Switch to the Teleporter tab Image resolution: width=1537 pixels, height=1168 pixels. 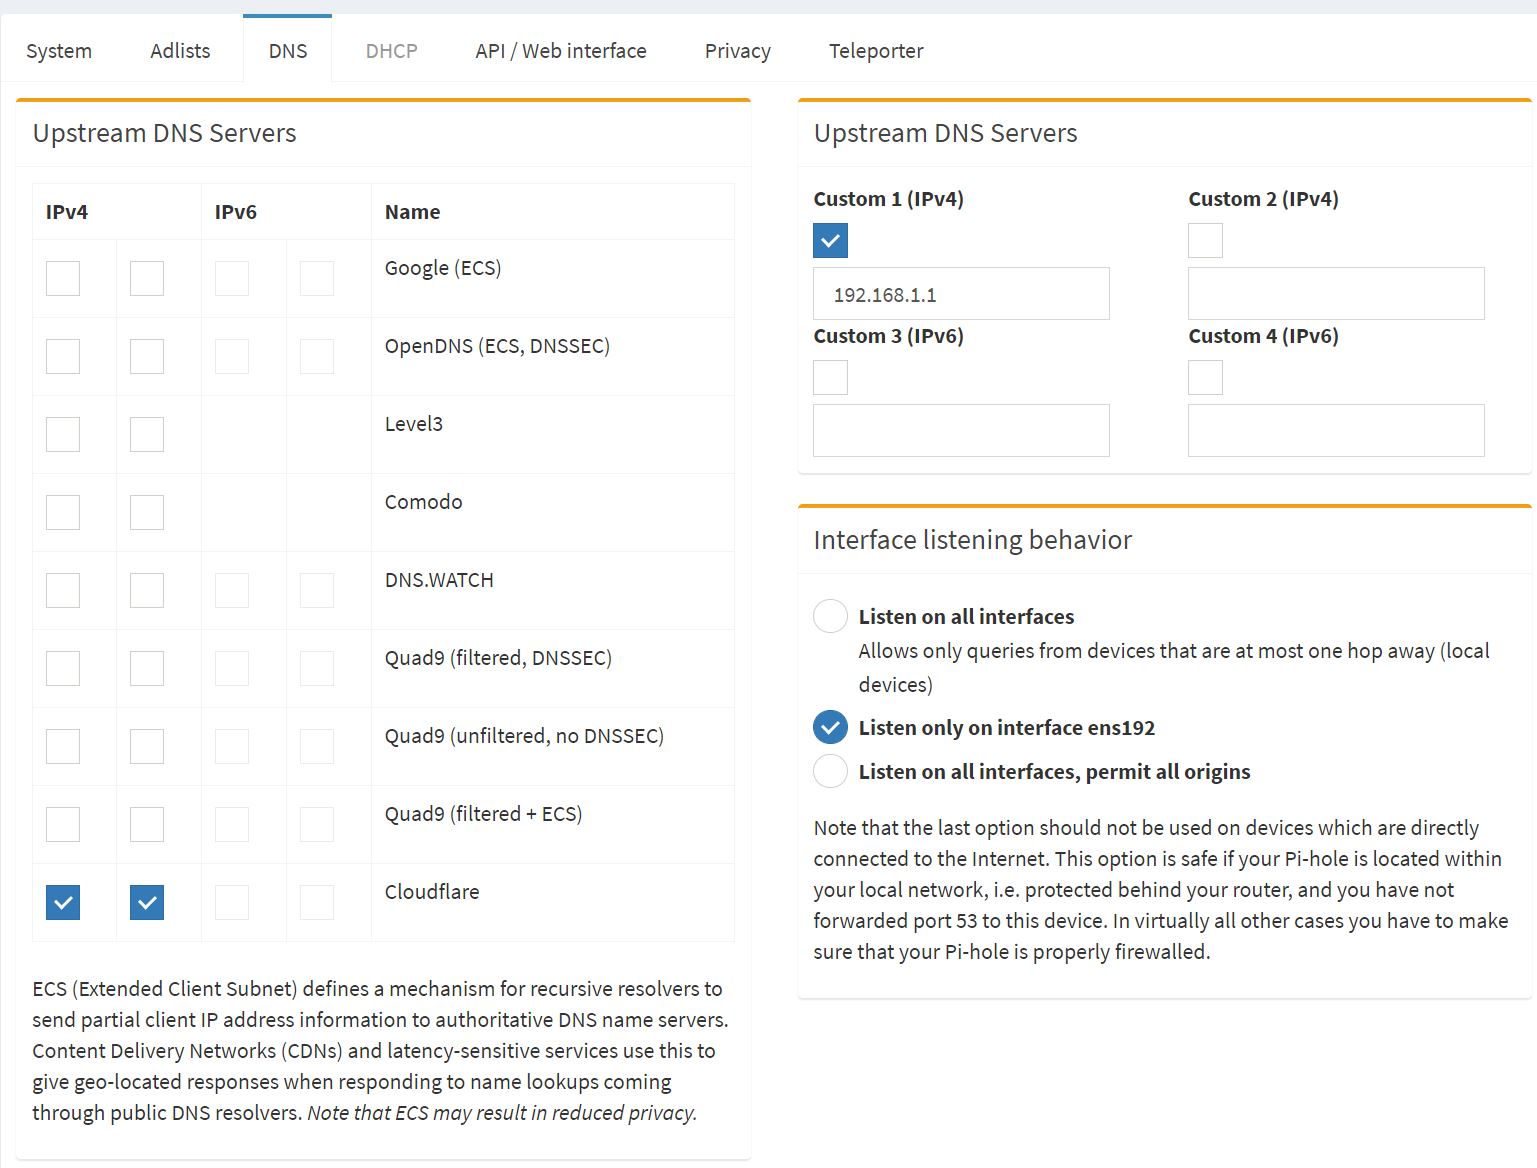pyautogui.click(x=875, y=51)
